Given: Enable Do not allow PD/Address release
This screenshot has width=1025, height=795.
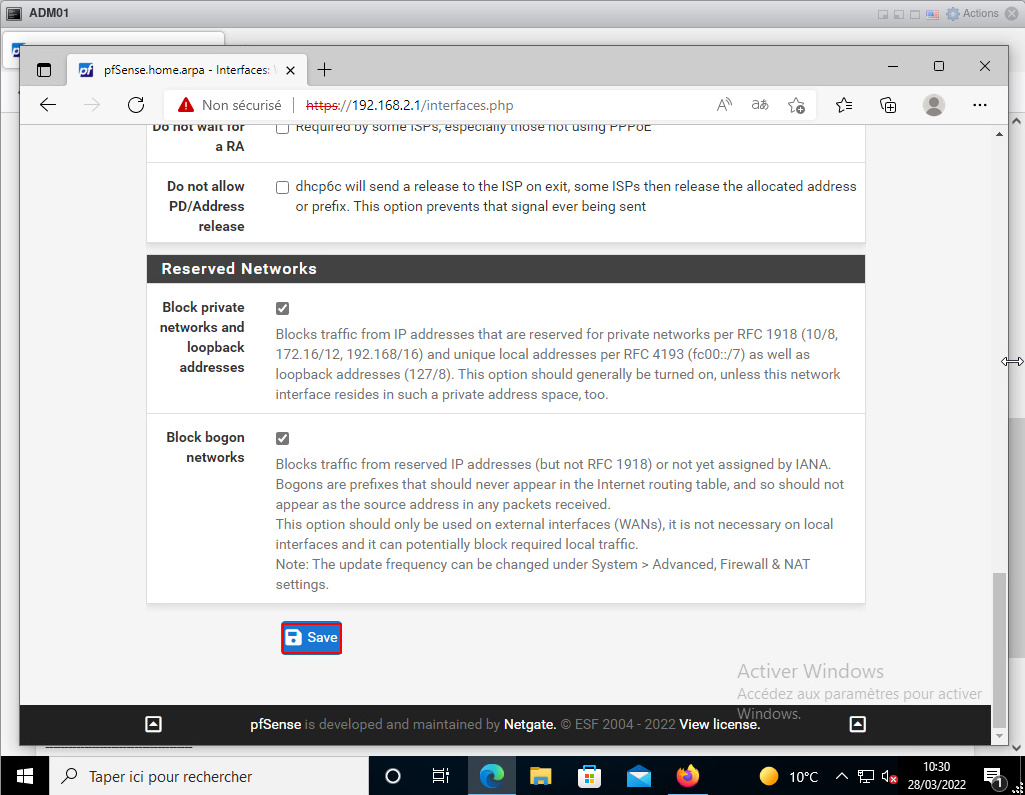Looking at the screenshot, I should [283, 187].
